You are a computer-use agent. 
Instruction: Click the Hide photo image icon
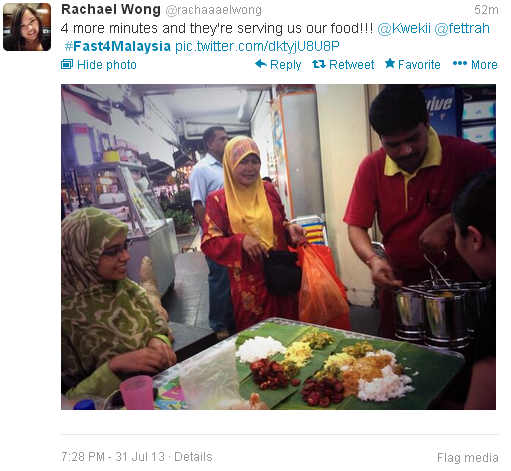coord(67,64)
